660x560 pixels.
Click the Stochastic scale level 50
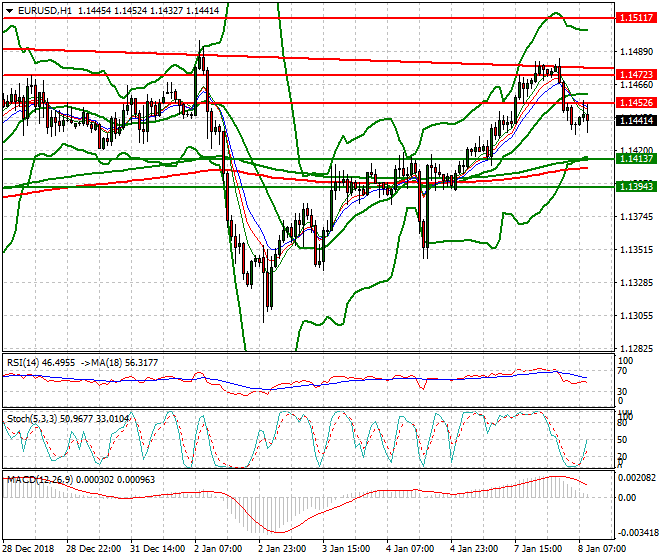point(622,440)
